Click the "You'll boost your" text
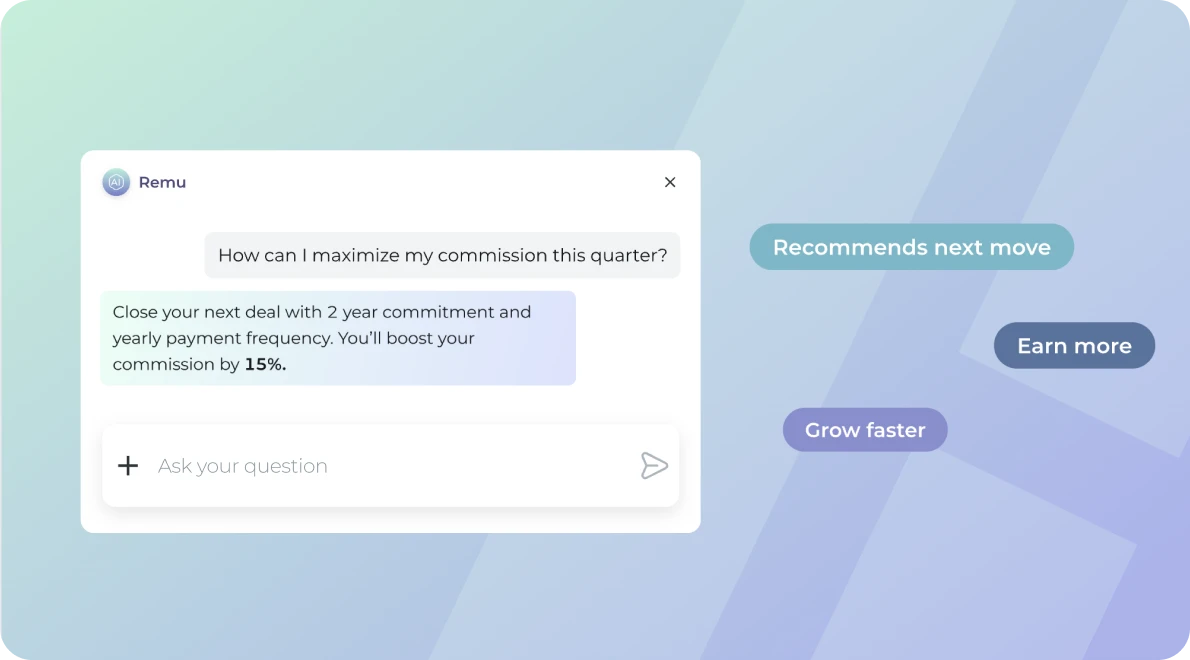The image size is (1190, 660). pyautogui.click(x=406, y=338)
